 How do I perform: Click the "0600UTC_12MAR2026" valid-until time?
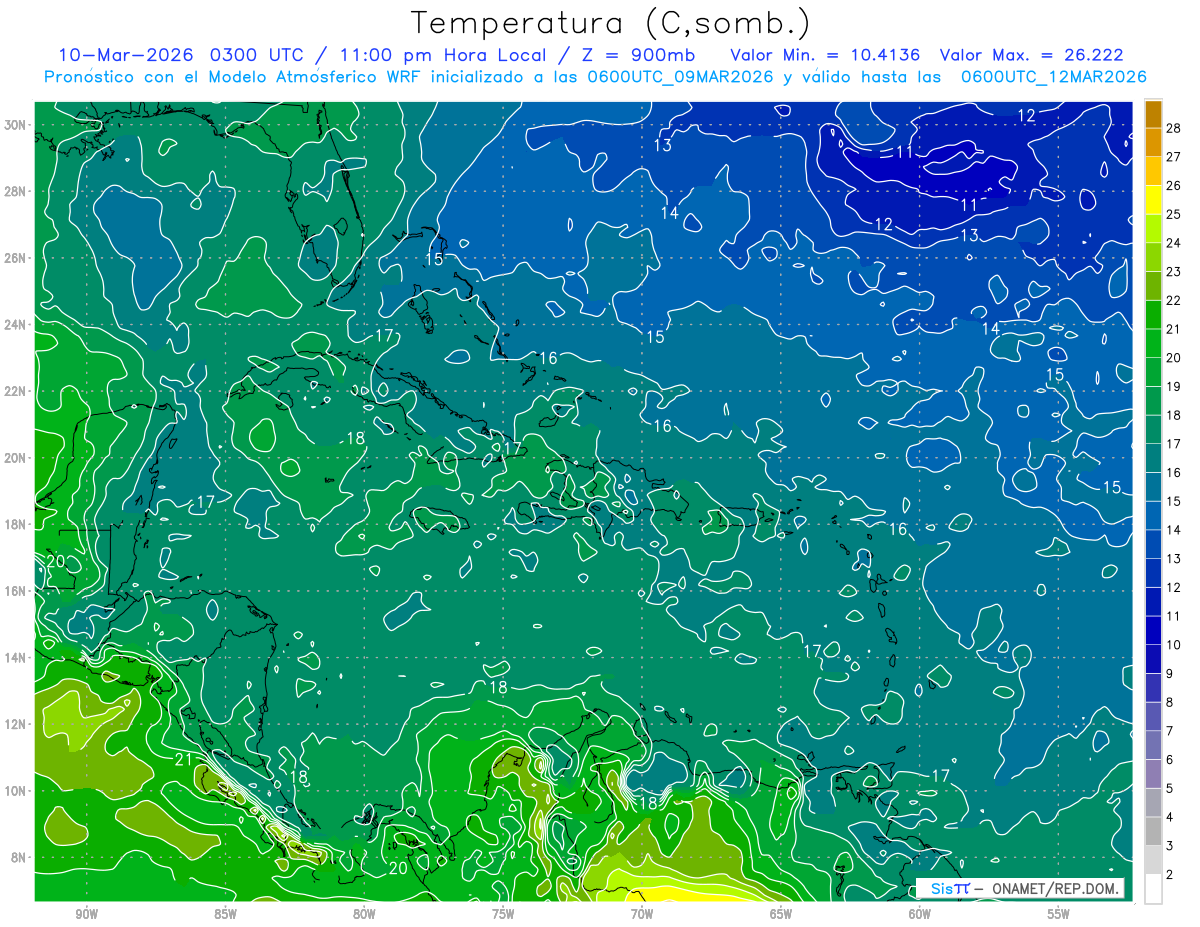(1053, 77)
